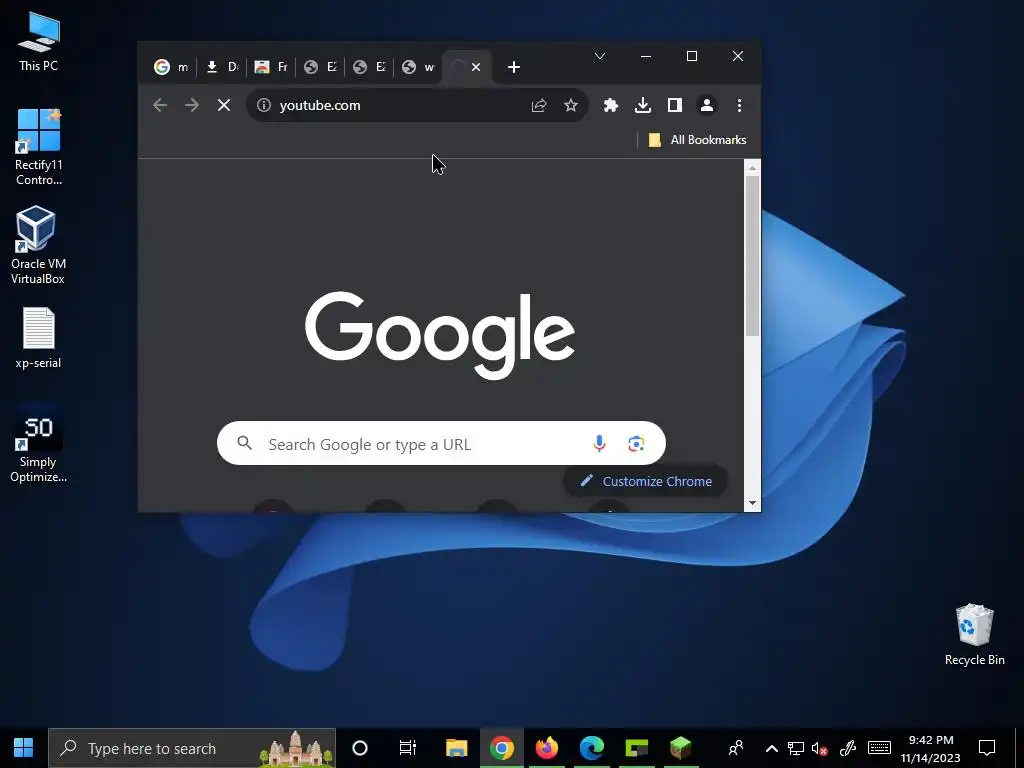This screenshot has width=1024, height=768.
Task: Click the muted volume icon
Action: pos(820,748)
